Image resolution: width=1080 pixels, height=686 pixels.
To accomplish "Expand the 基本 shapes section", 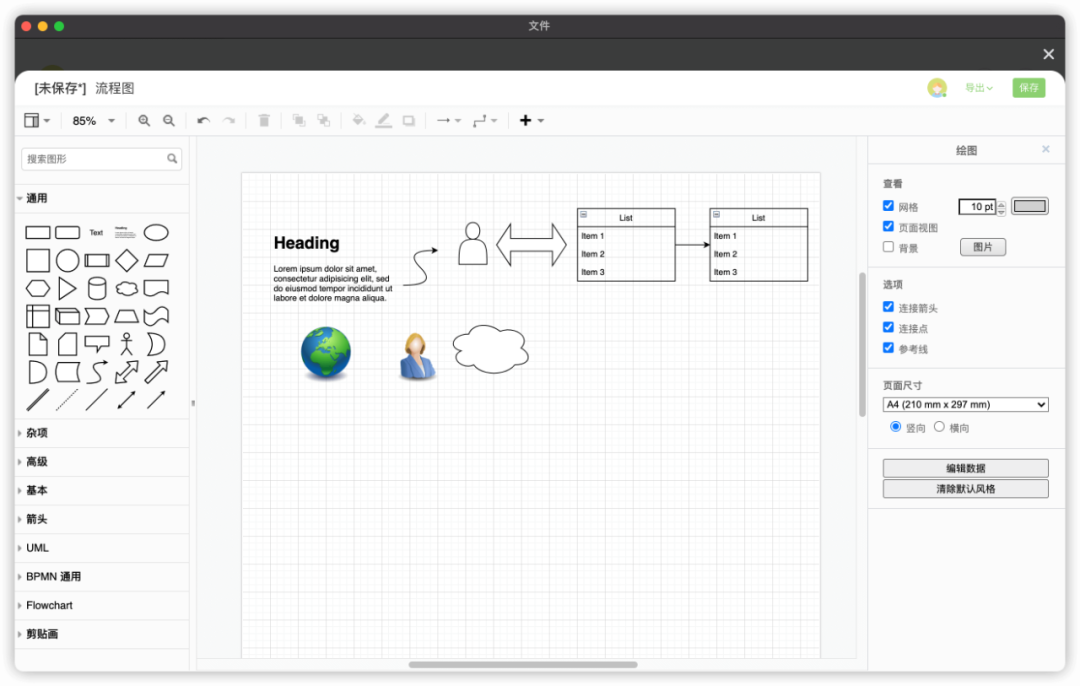I will (102, 490).
